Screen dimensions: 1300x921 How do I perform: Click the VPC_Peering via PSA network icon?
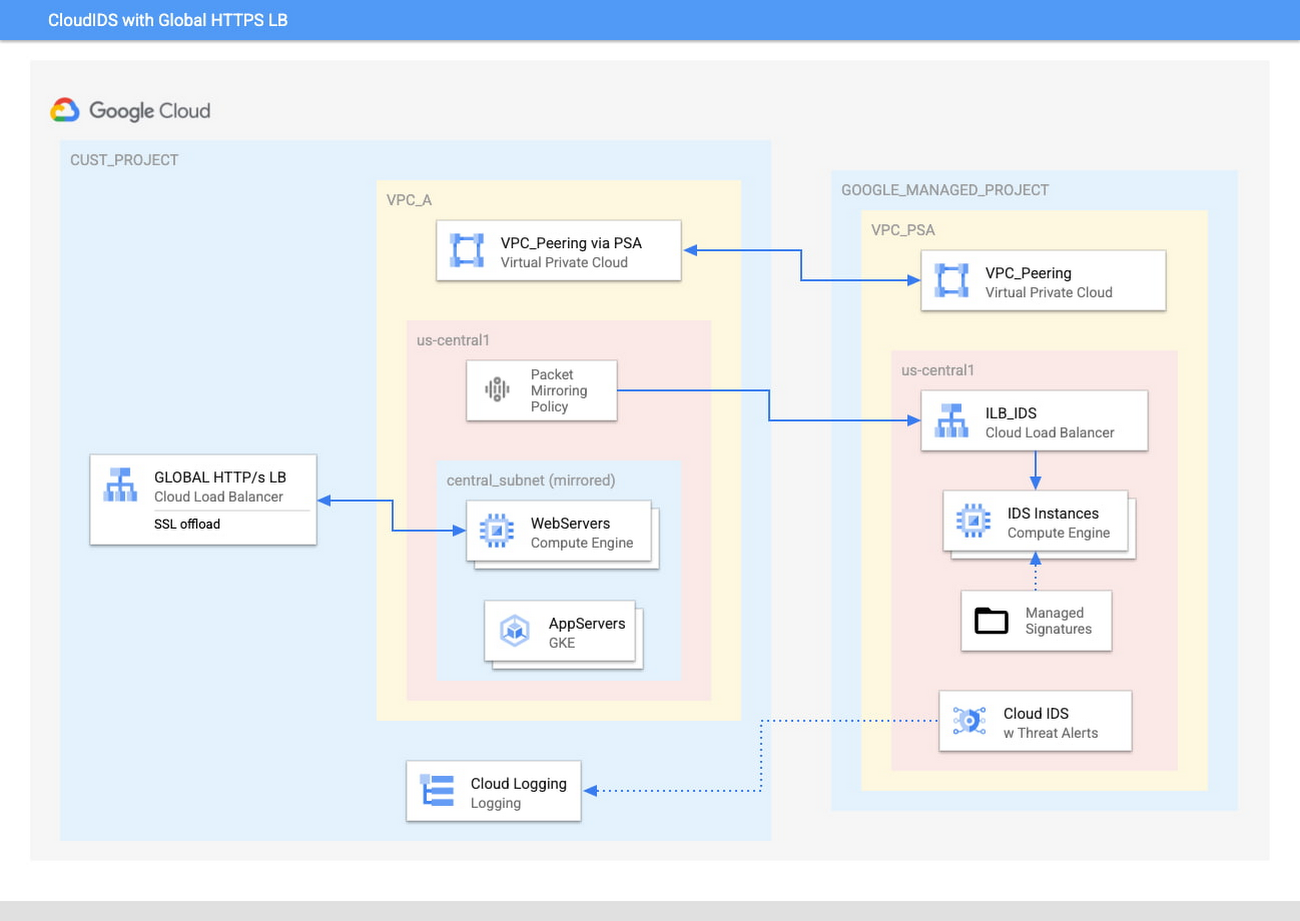(468, 251)
